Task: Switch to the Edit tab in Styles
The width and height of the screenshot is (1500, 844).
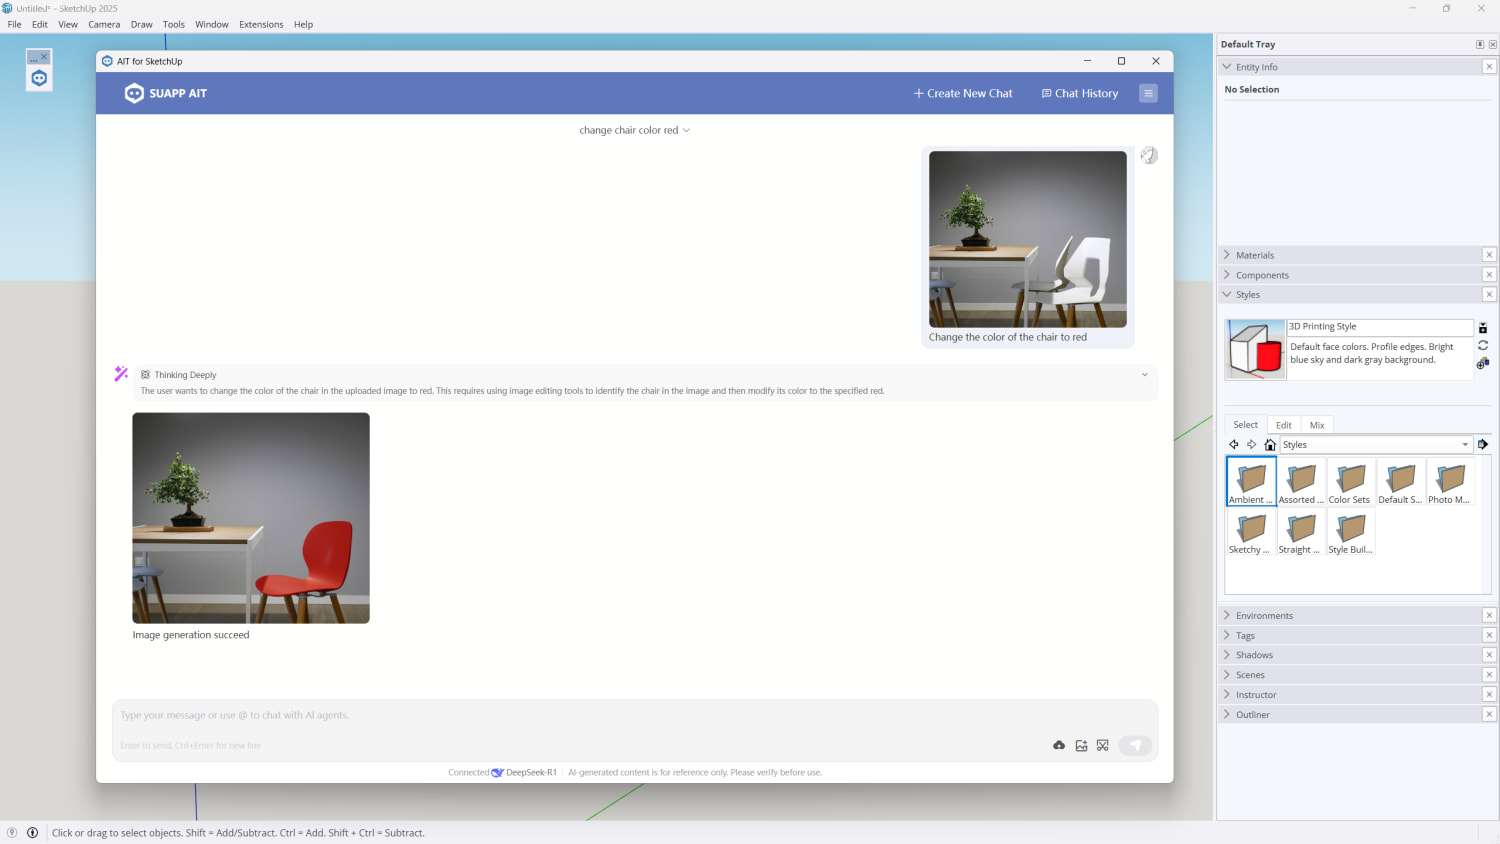Action: 1283,425
